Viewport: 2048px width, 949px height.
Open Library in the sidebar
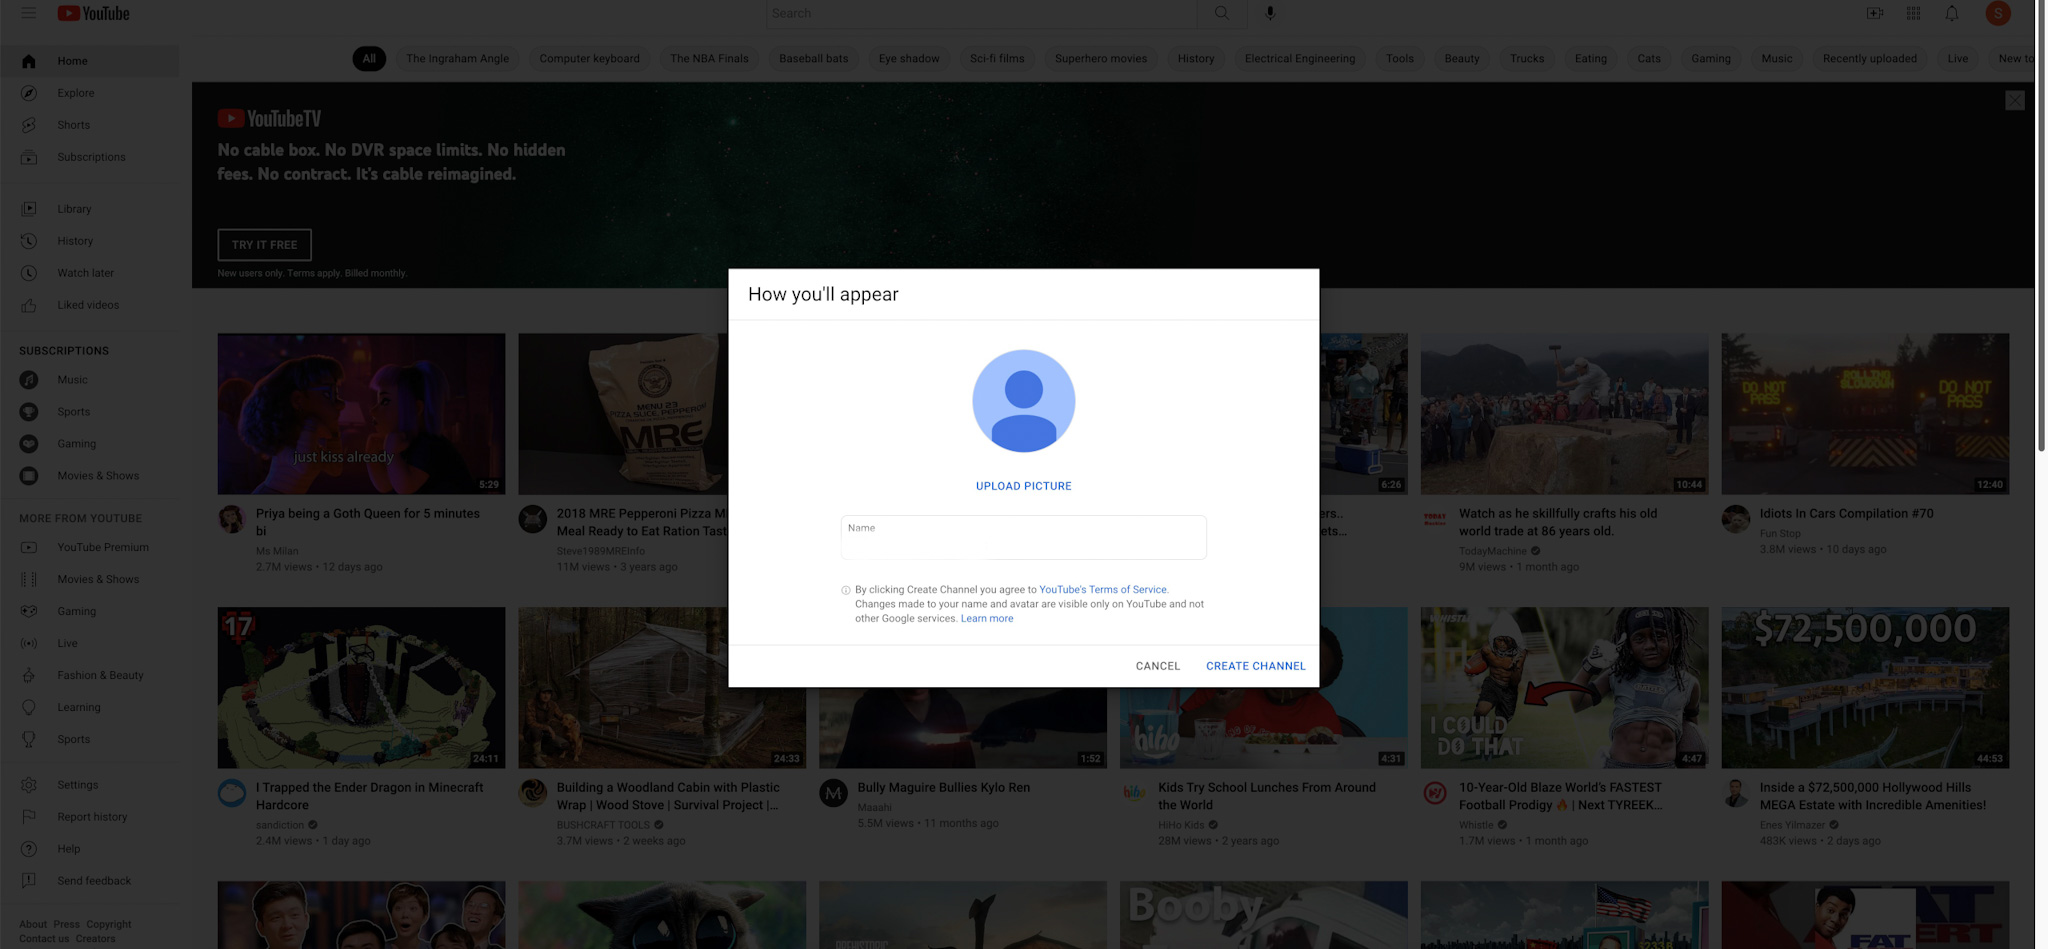pyautogui.click(x=90, y=209)
